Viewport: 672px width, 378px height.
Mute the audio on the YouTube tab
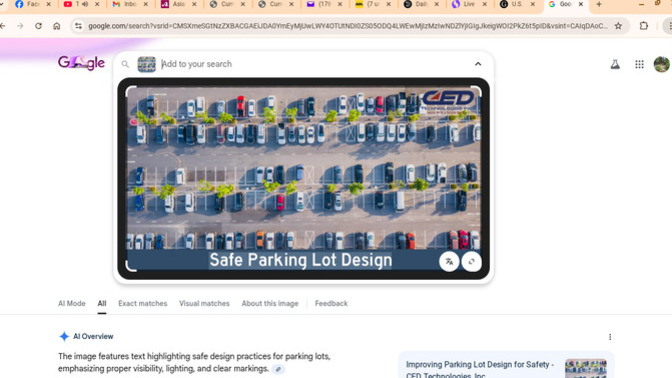[85, 4]
